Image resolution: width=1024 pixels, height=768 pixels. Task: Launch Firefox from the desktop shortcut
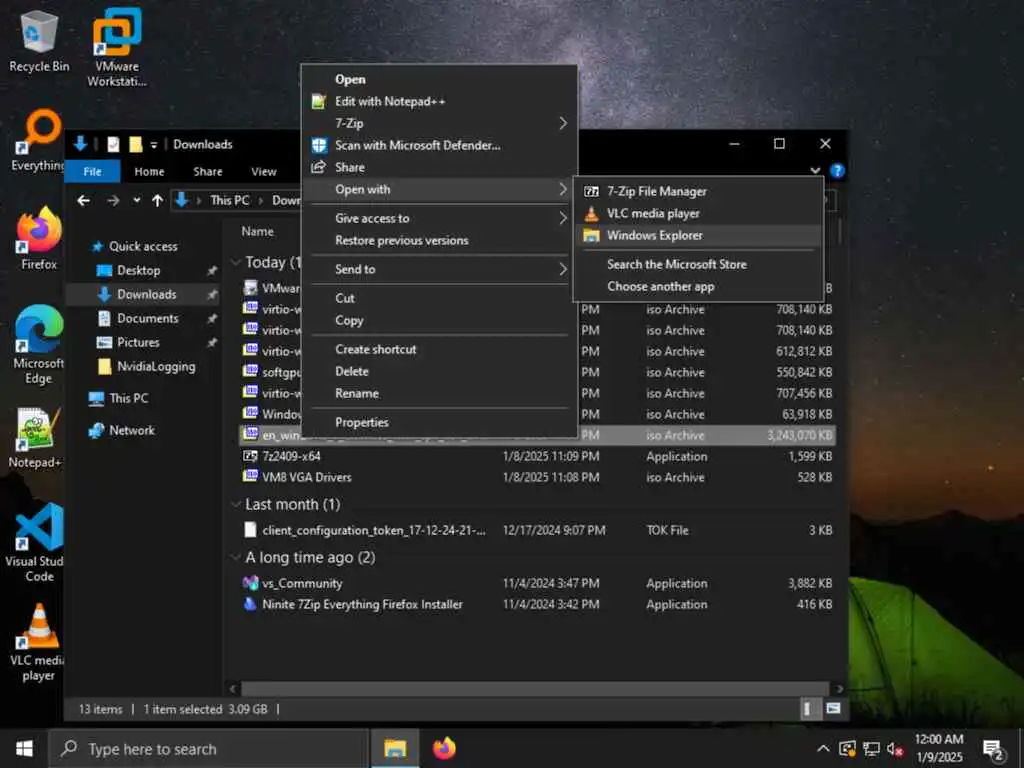pos(39,238)
